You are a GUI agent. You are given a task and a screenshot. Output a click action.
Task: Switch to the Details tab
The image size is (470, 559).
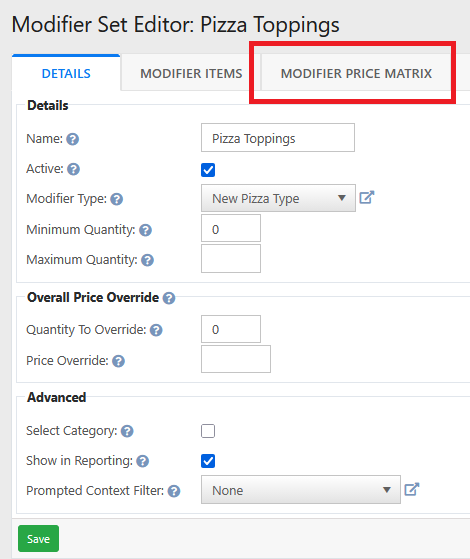(x=66, y=73)
